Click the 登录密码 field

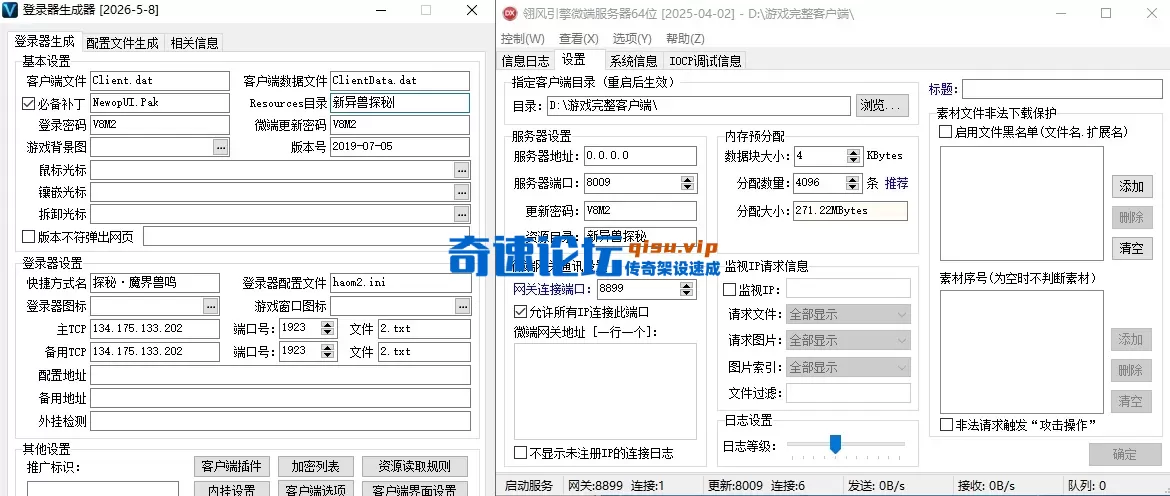click(160, 125)
